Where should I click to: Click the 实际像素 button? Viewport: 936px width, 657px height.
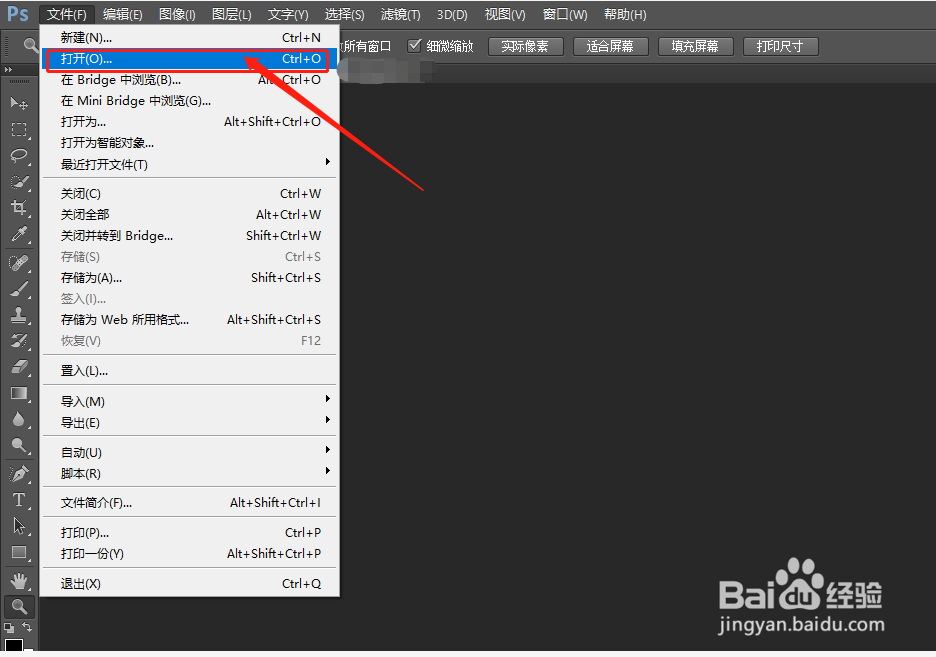click(525, 47)
